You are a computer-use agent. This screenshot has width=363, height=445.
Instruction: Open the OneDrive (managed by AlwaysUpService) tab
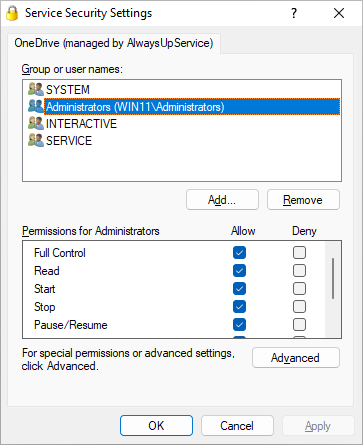114,43
